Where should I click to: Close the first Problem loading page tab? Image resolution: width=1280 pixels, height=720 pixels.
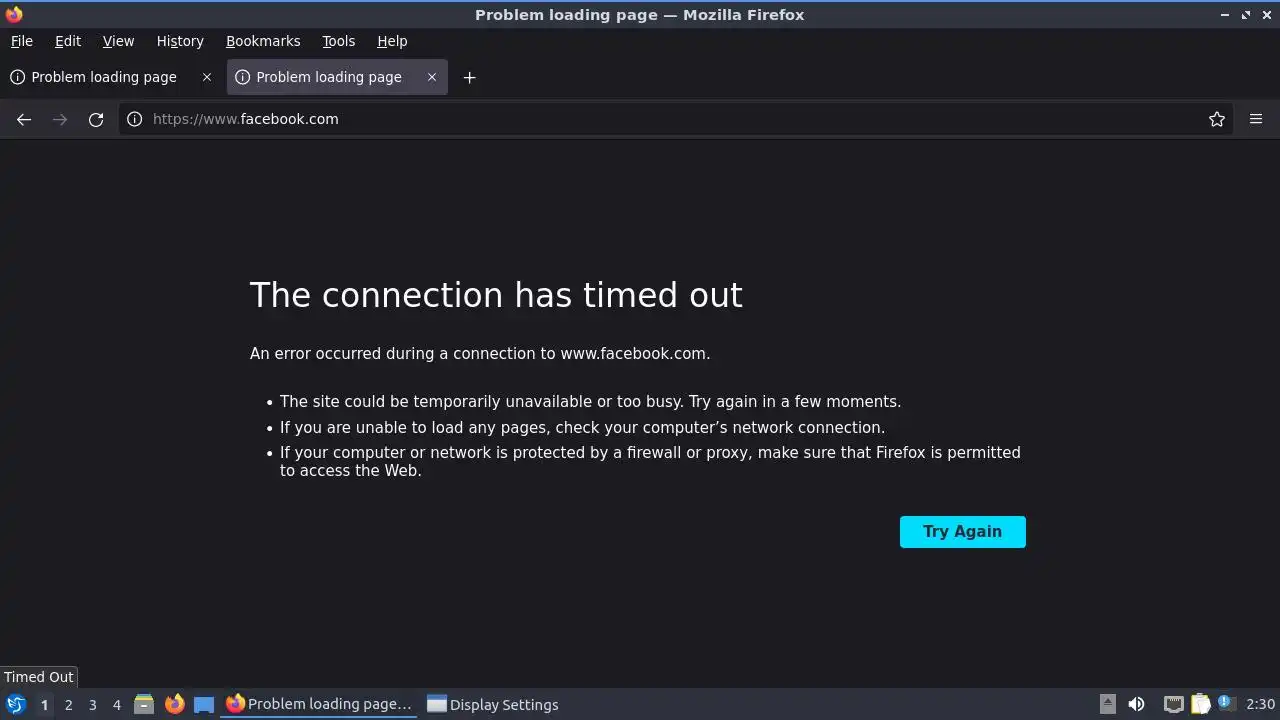pyautogui.click(x=207, y=77)
